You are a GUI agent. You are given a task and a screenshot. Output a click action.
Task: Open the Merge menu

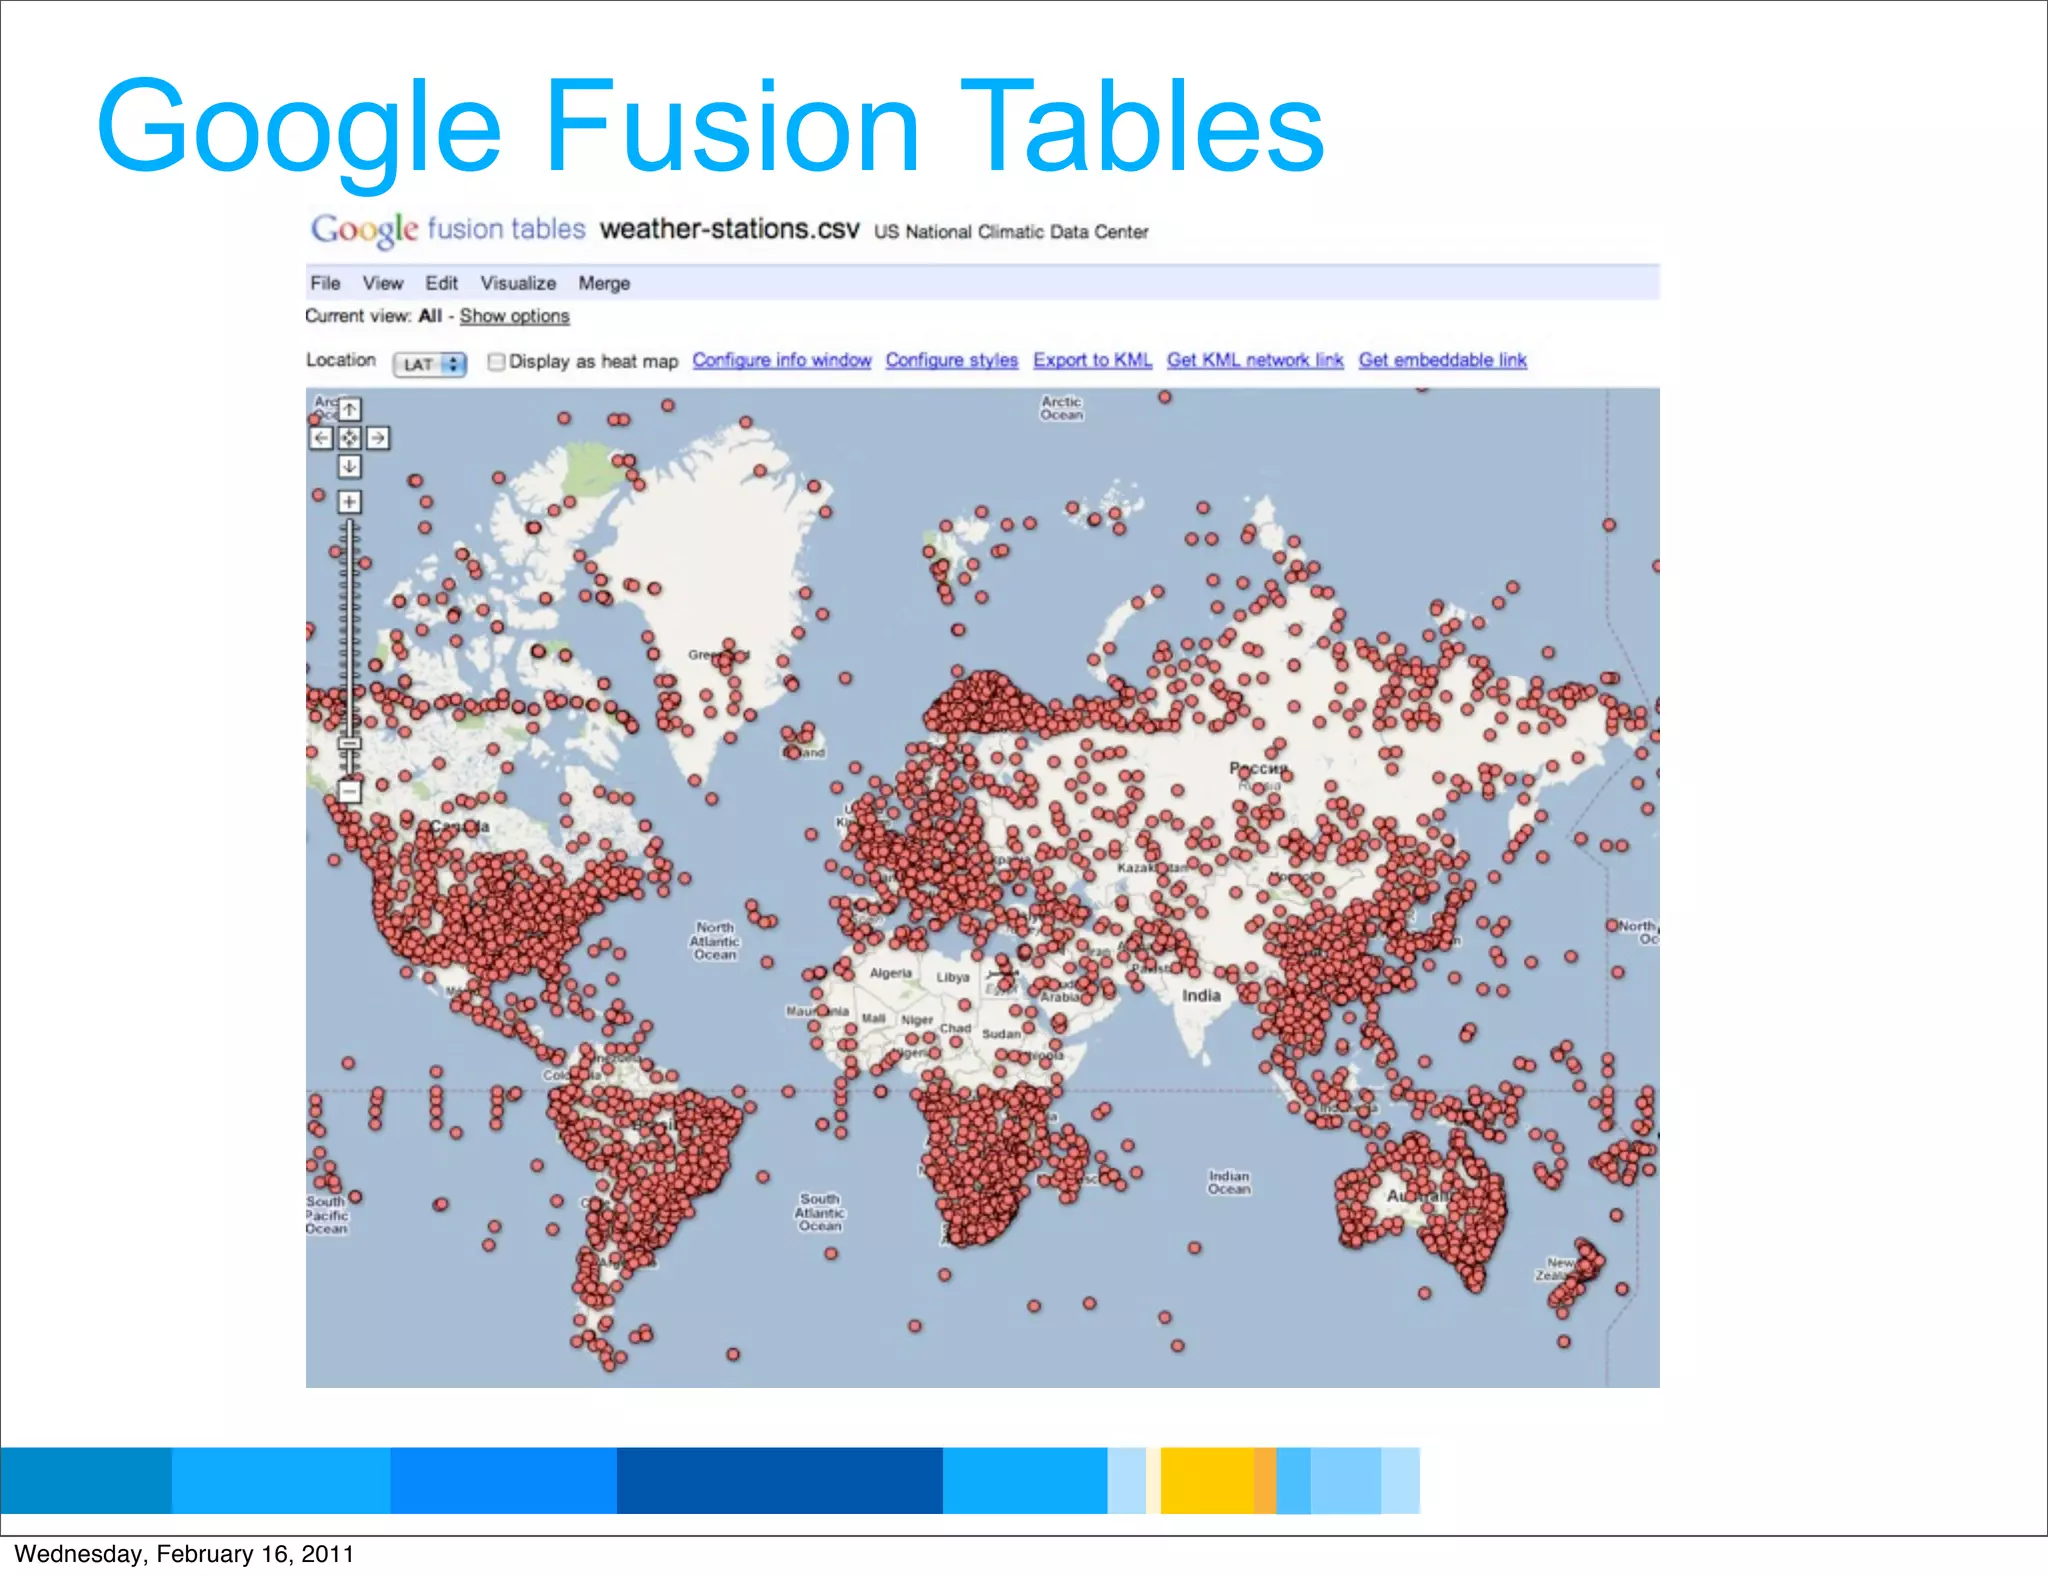point(604,283)
